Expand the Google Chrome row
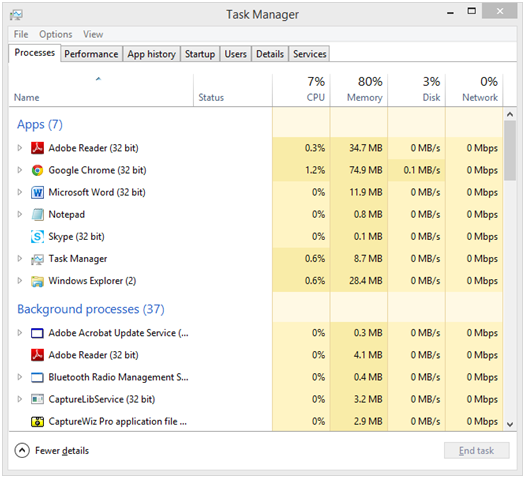Image resolution: width=524 pixels, height=477 pixels. click(x=19, y=170)
